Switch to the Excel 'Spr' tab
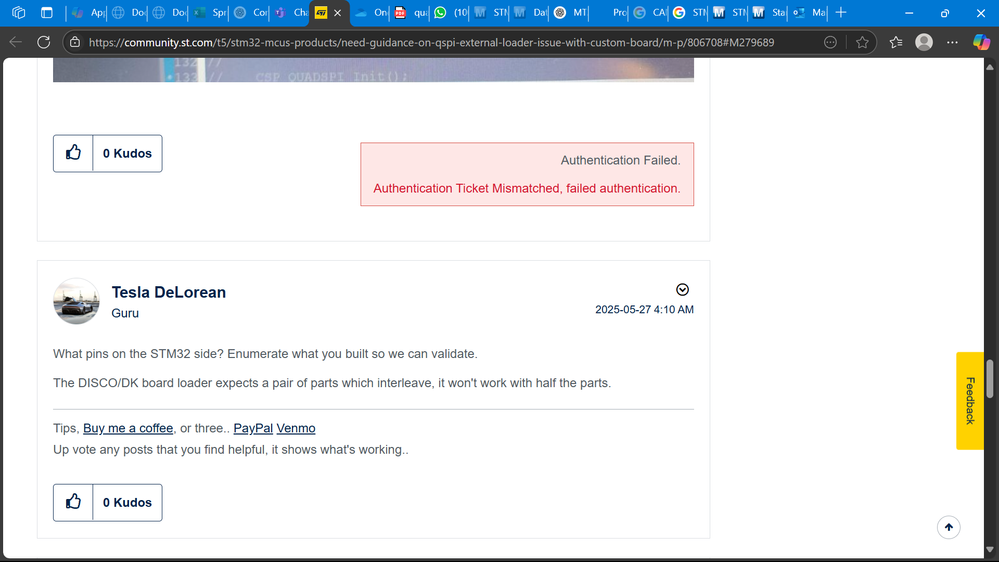 pos(210,13)
